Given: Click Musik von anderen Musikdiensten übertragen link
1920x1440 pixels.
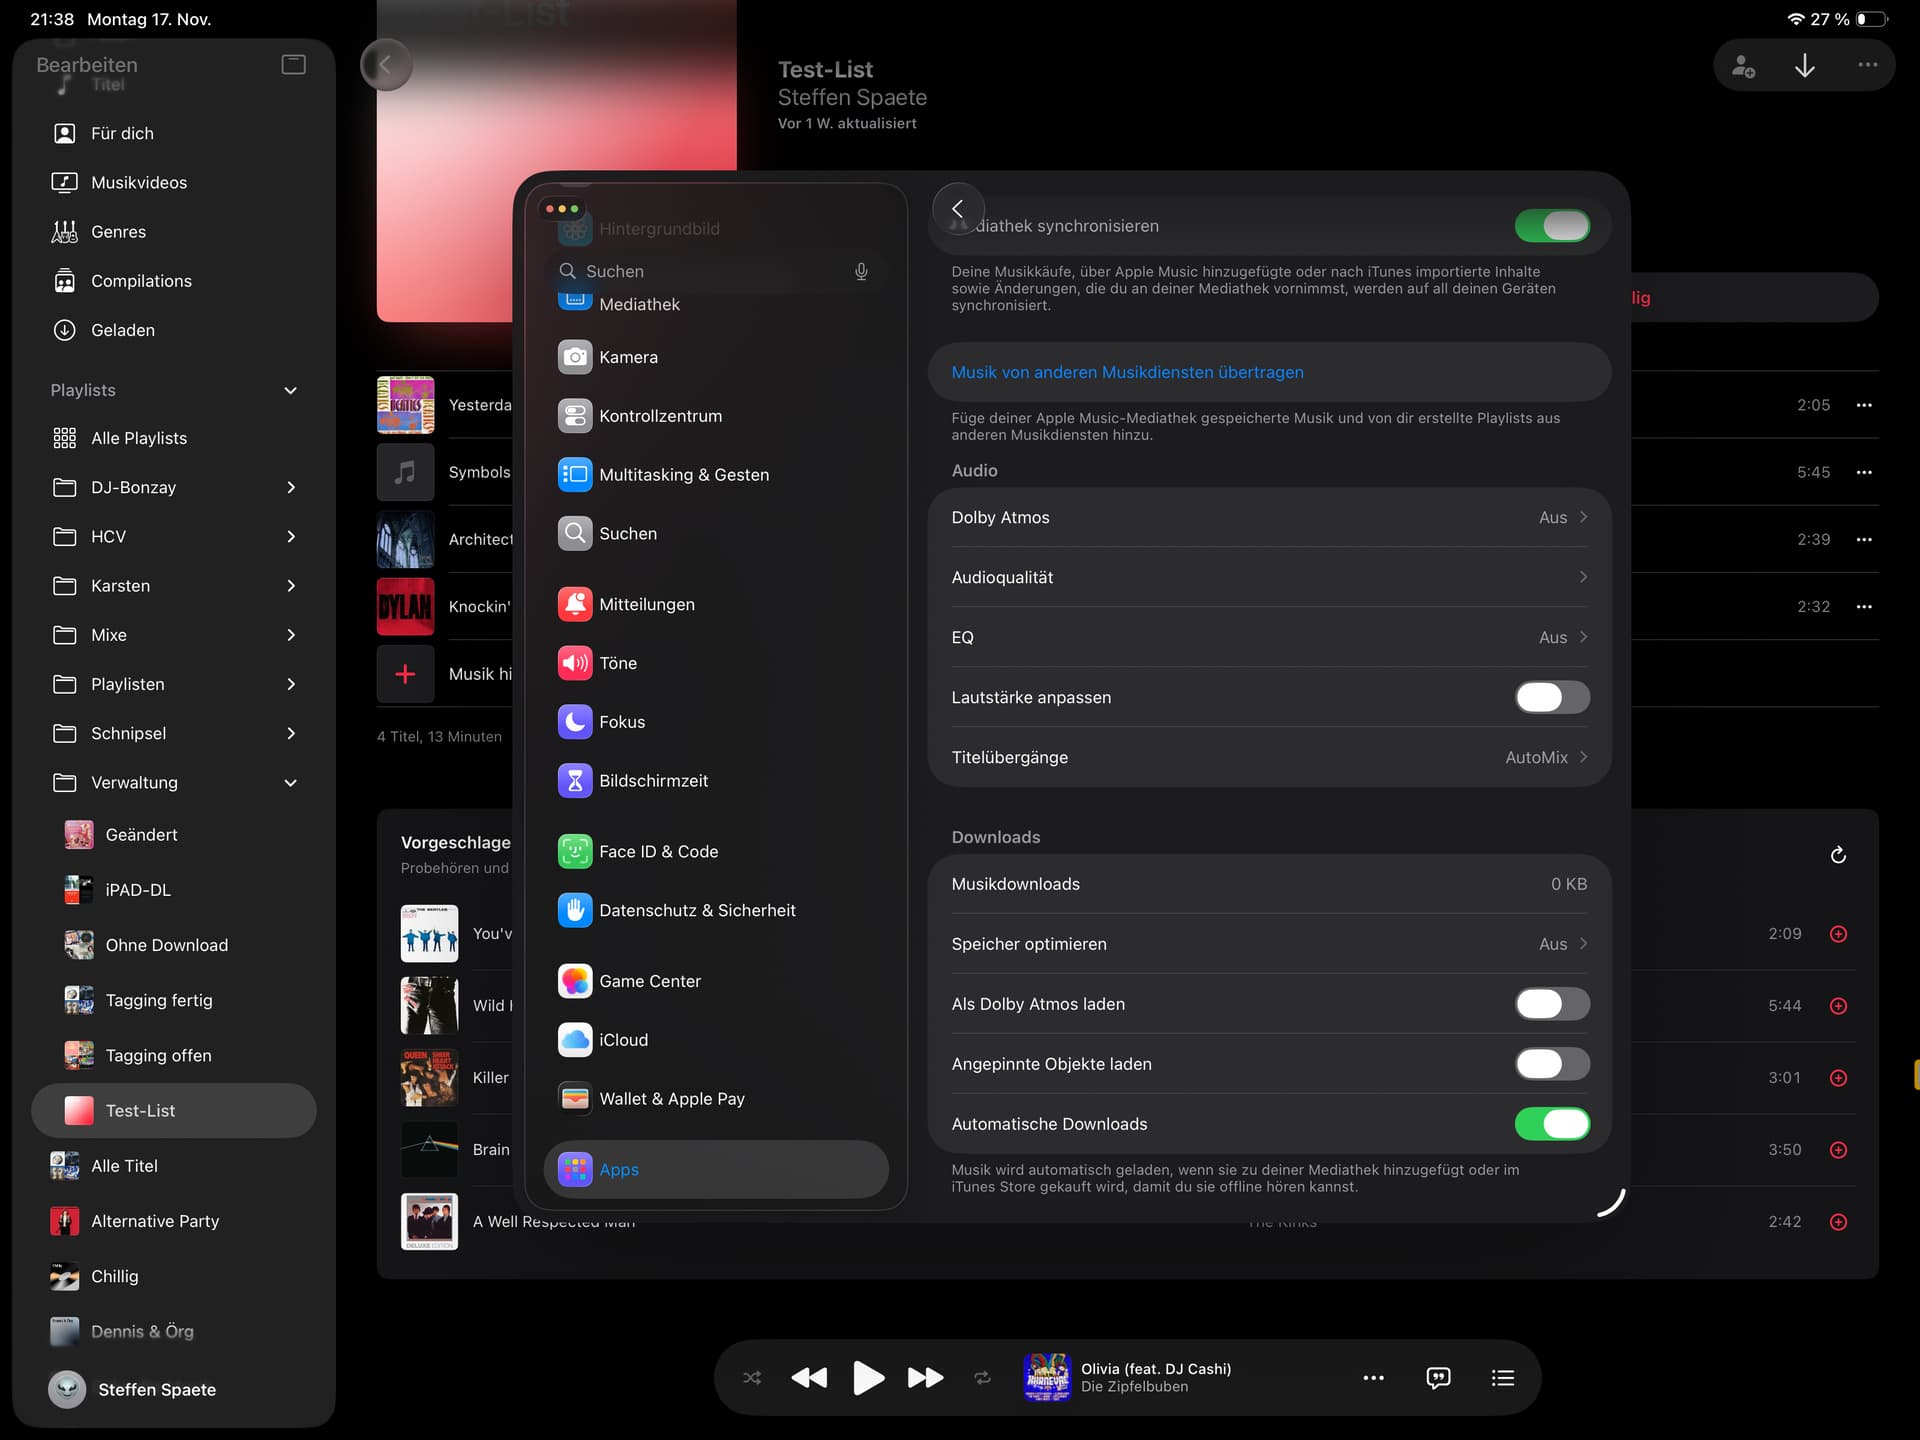Looking at the screenshot, I should point(1127,372).
